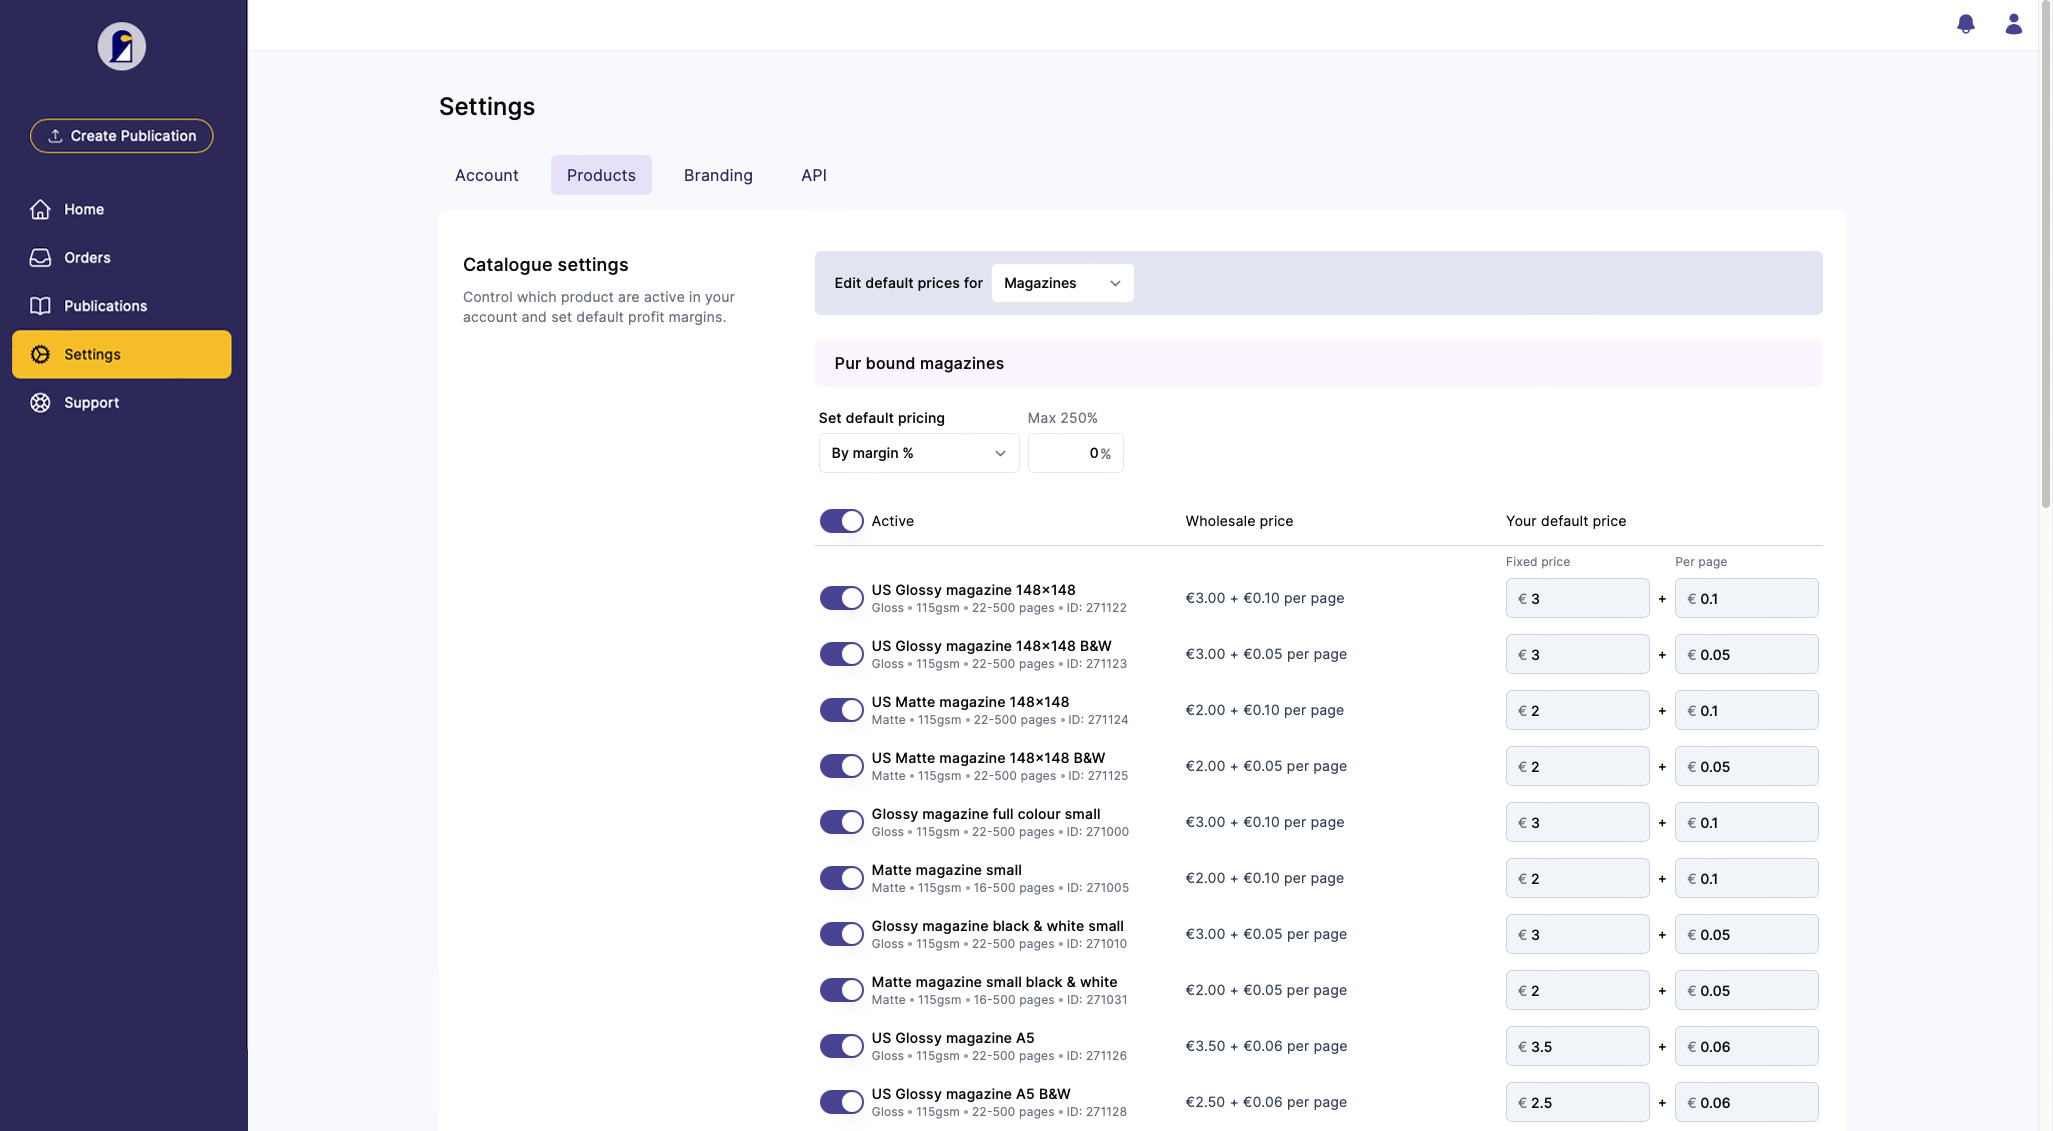Viewport: 2053px width, 1131px height.
Task: Edit fixed price Matte small black & white
Action: [x=1577, y=990]
